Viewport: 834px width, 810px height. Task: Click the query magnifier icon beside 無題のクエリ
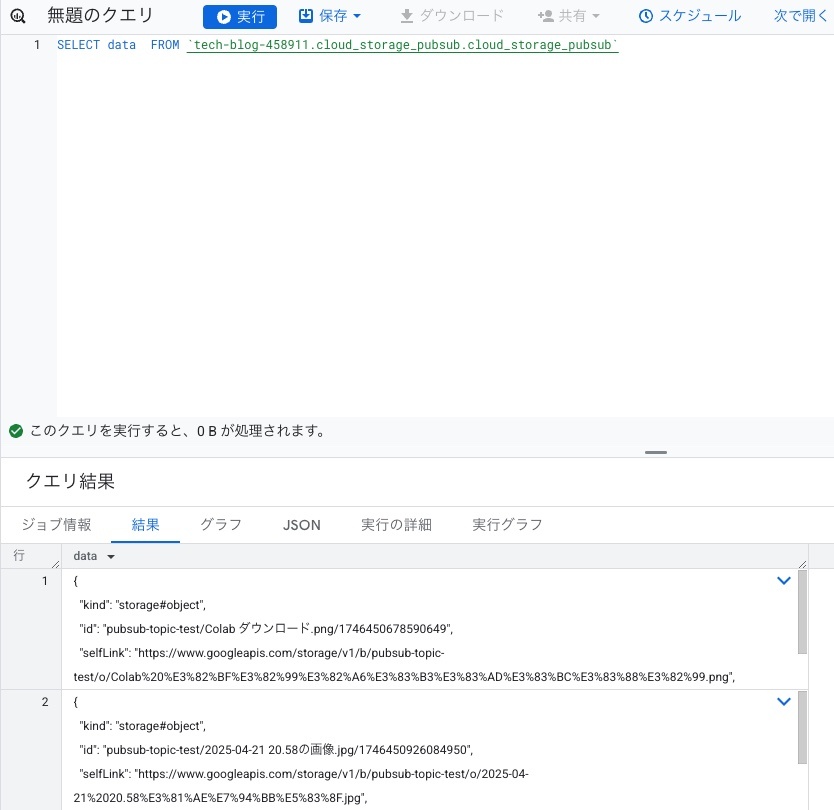pyautogui.click(x=18, y=16)
